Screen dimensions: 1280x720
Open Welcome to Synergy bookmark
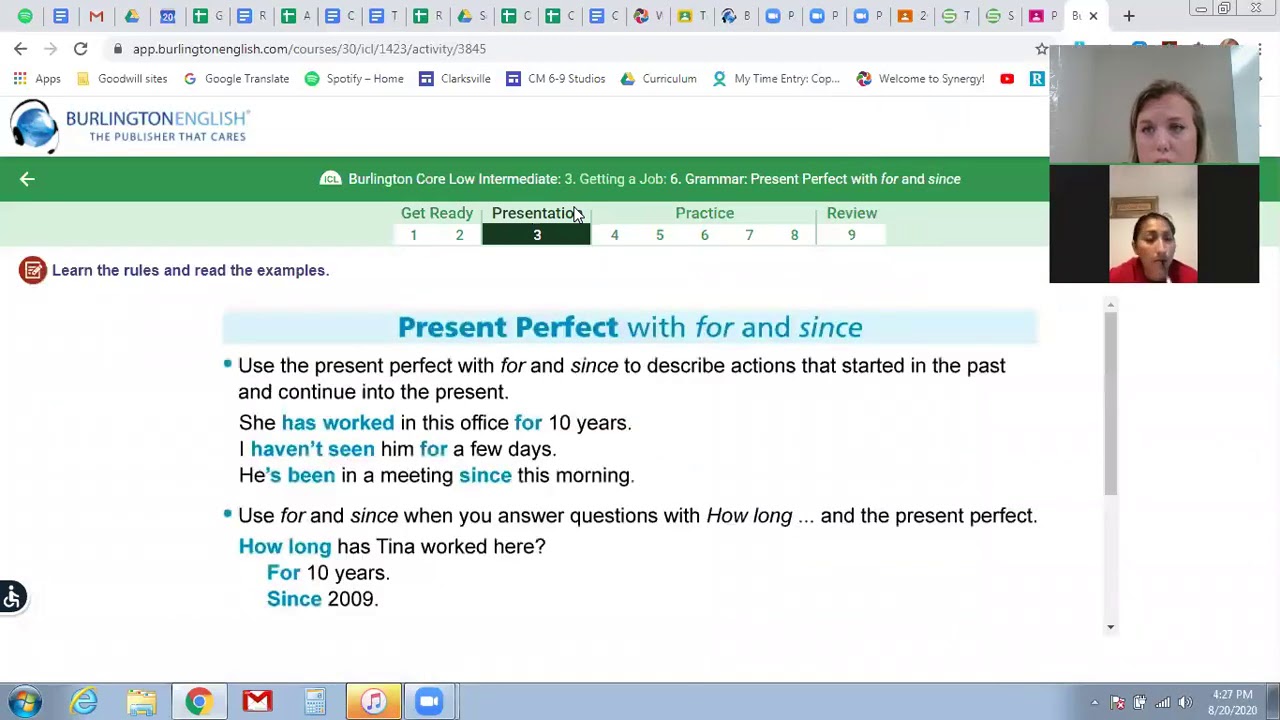921,78
